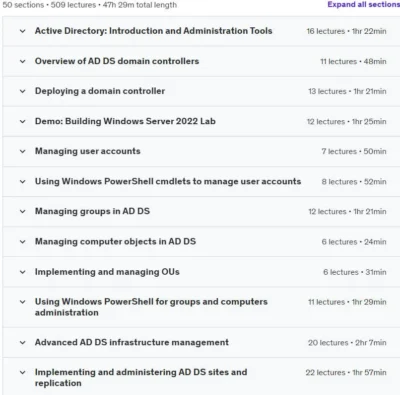400x395 pixels.
Task: Expand the Managing computer objects chevron
Action: pos(23,242)
